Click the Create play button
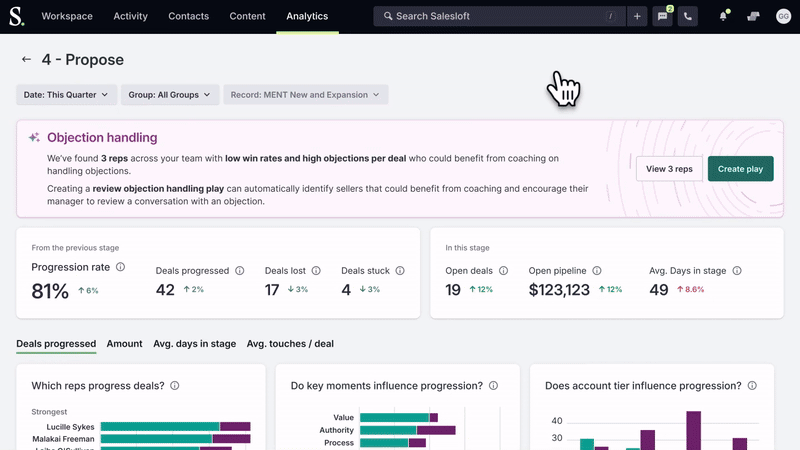Image resolution: width=800 pixels, height=450 pixels. coord(740,169)
